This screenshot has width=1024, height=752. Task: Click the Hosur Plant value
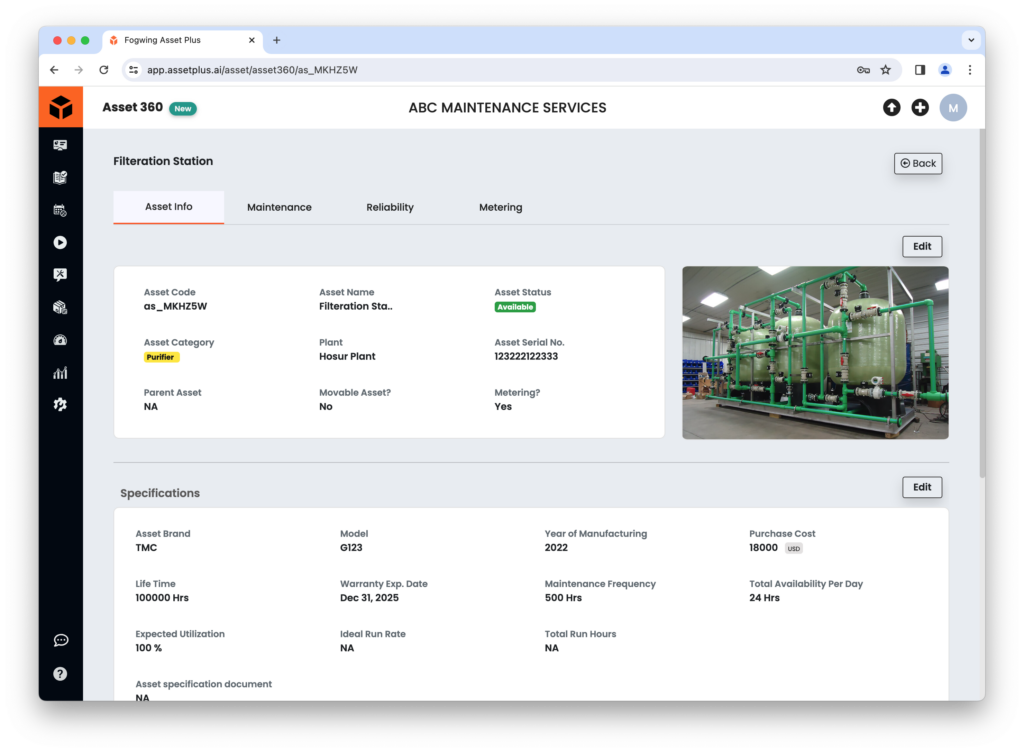tap(347, 356)
